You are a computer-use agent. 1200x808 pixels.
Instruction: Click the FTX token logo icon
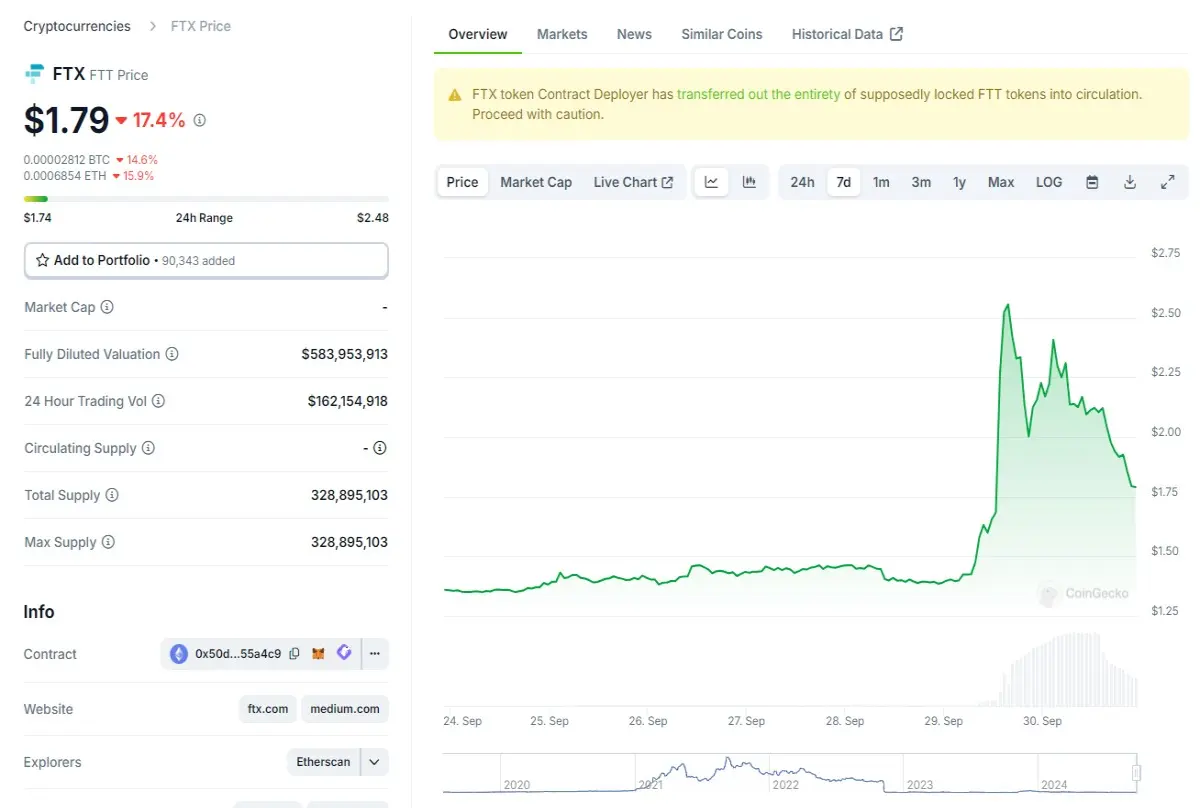tap(35, 74)
